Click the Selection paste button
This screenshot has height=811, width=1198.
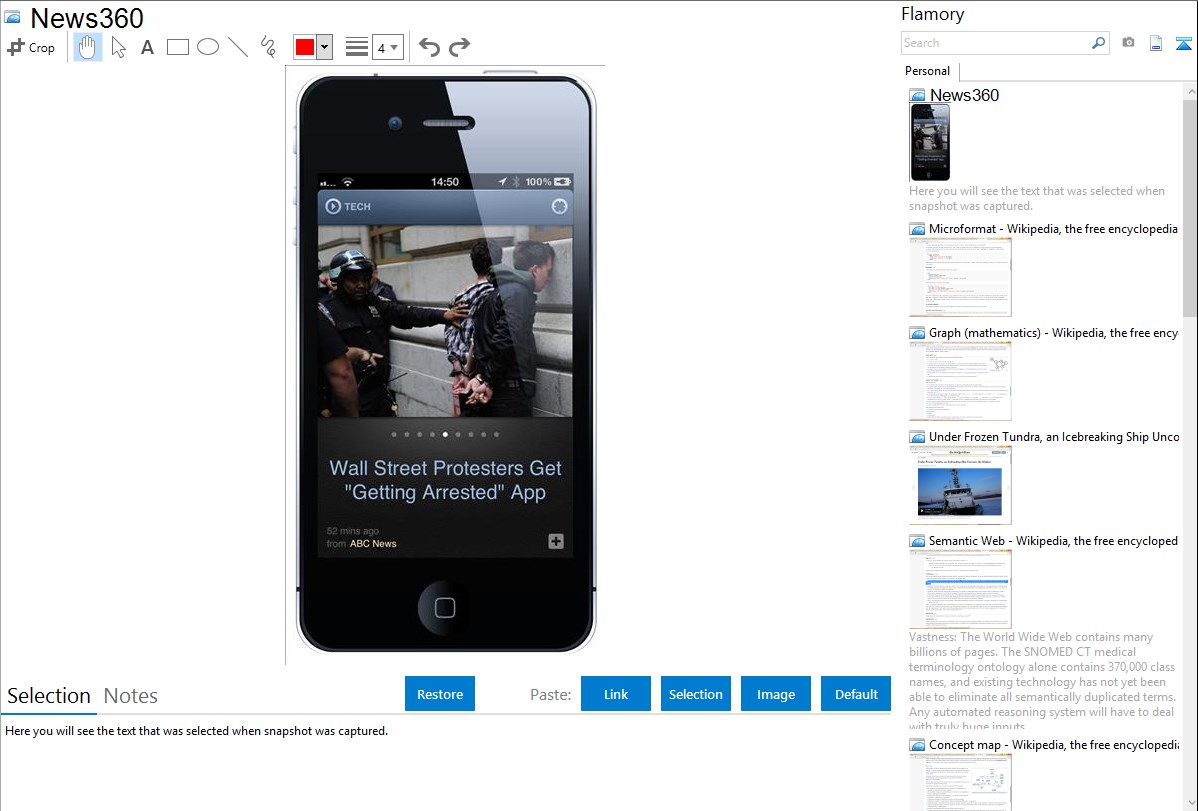(x=695, y=694)
